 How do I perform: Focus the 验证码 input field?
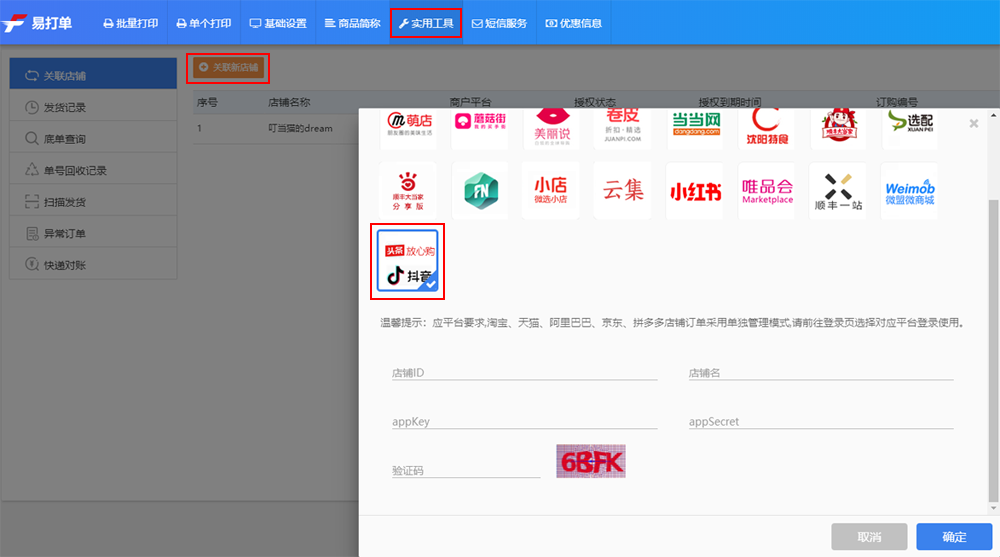pyautogui.click(x=466, y=470)
